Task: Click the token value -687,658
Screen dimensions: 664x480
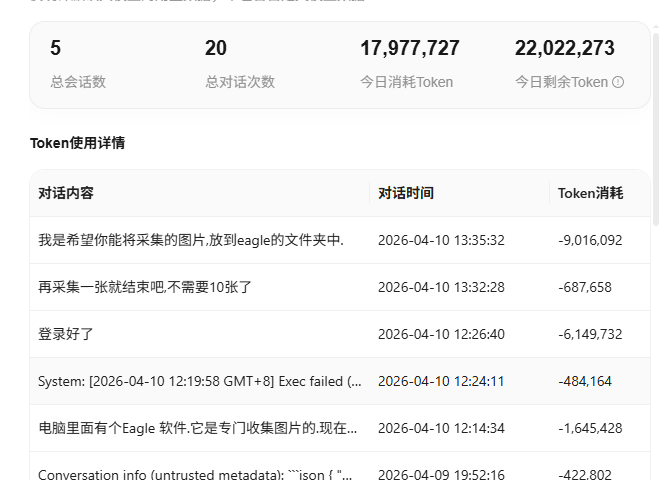Action: click(x=585, y=287)
